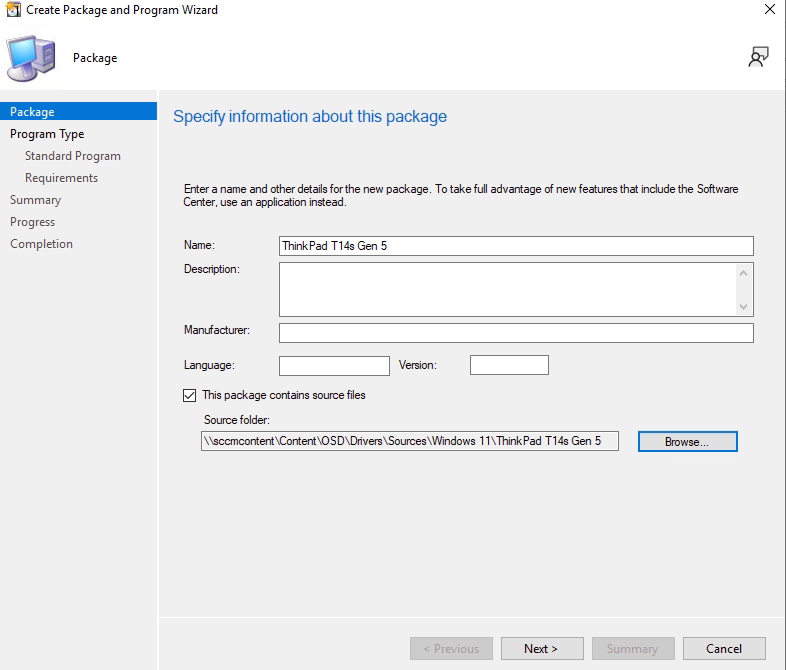Click the 'Package' header title text
This screenshot has height=670, width=786.
95,58
